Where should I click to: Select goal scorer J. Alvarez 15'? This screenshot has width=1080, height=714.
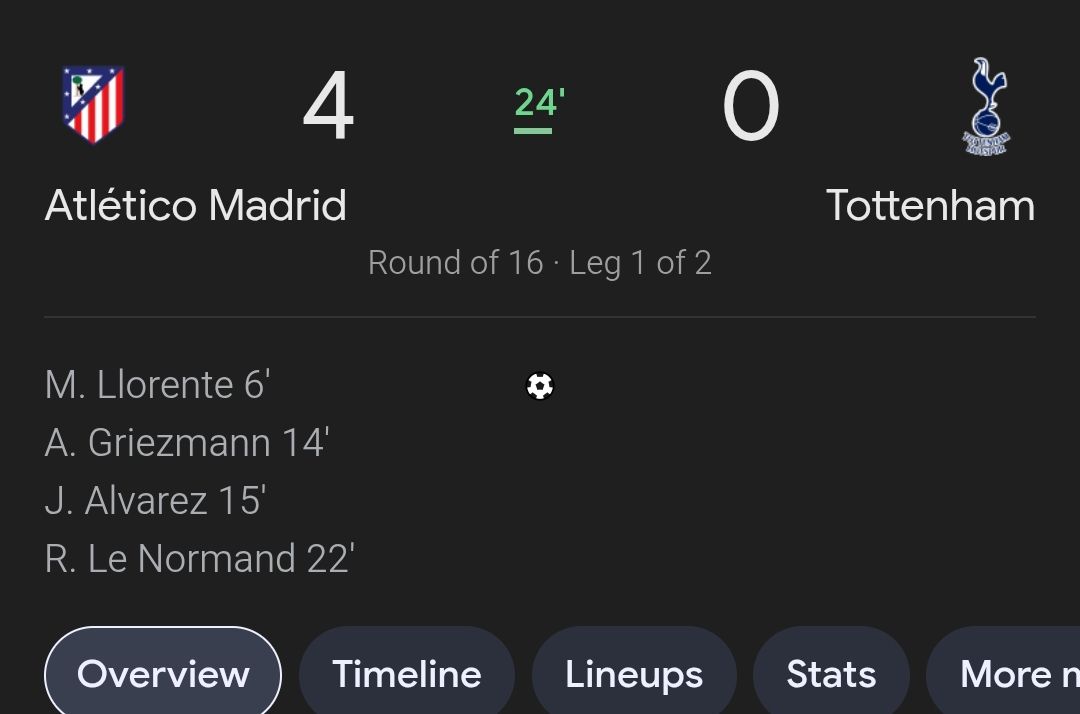155,501
